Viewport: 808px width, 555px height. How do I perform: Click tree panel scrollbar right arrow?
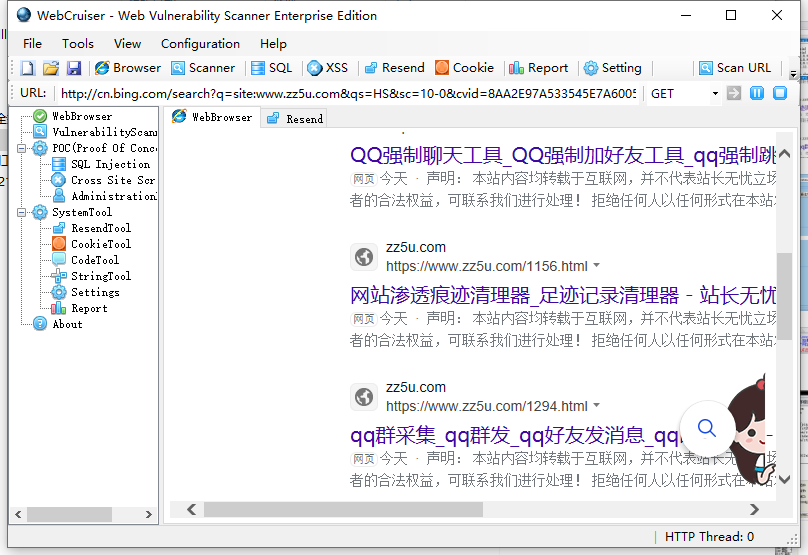[148, 514]
